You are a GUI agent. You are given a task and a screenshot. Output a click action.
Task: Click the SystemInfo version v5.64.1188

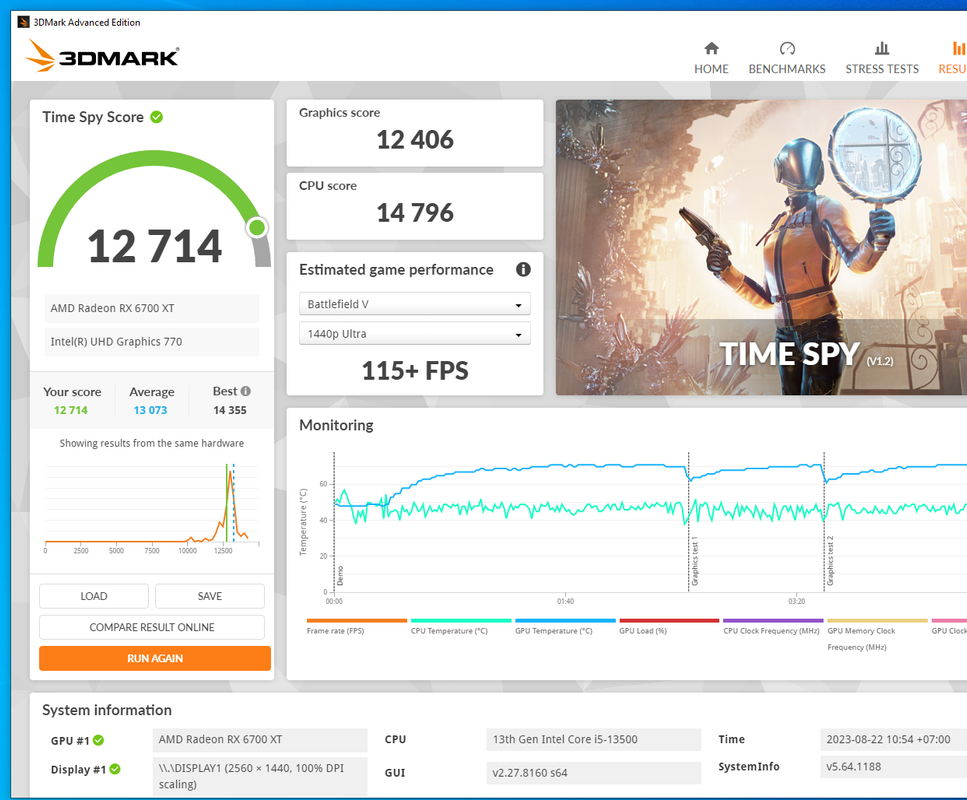pyautogui.click(x=894, y=767)
